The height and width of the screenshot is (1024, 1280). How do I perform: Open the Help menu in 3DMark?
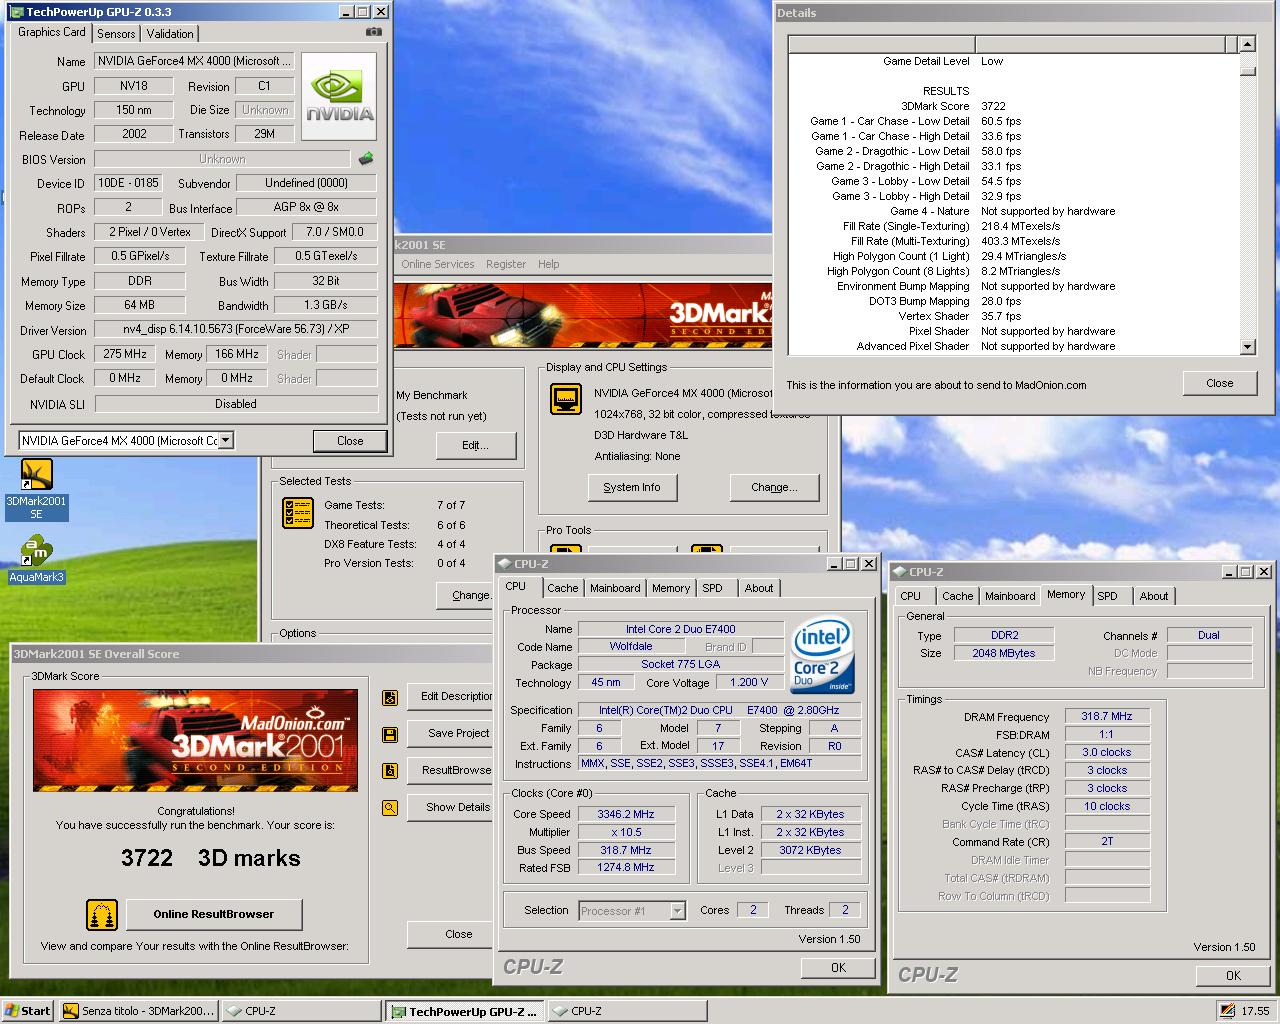pos(549,264)
